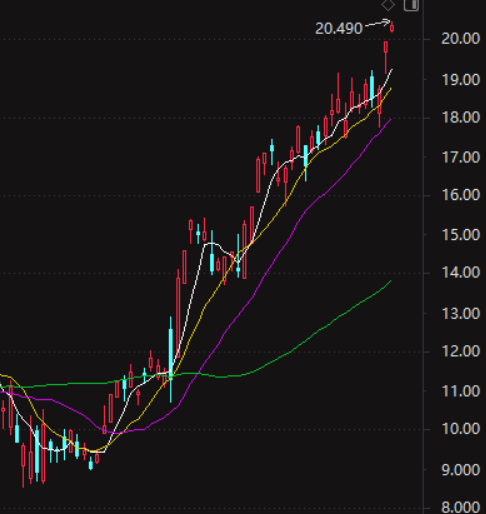
Task: Click the diamond marker icon above chart
Action: (388, 5)
